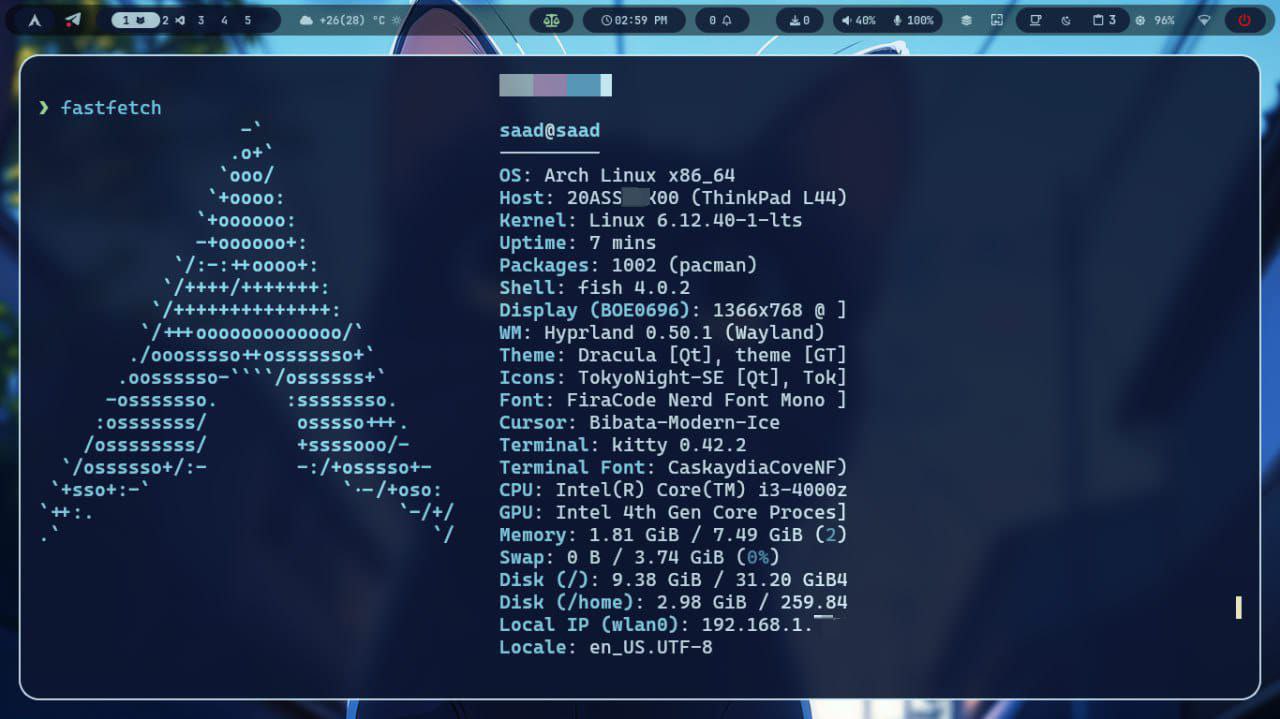Click the saad@saad heading
The height and width of the screenshot is (719, 1280).
[550, 130]
